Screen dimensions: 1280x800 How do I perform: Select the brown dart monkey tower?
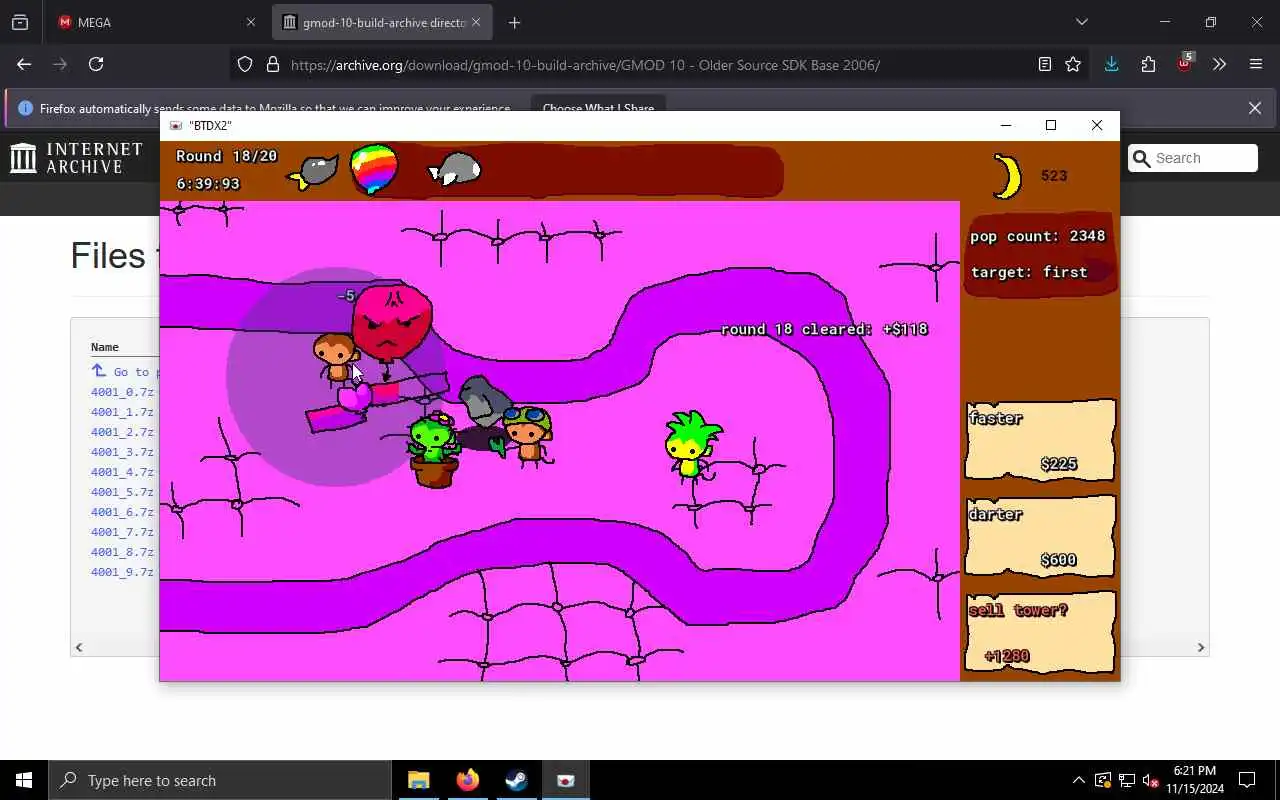(334, 358)
